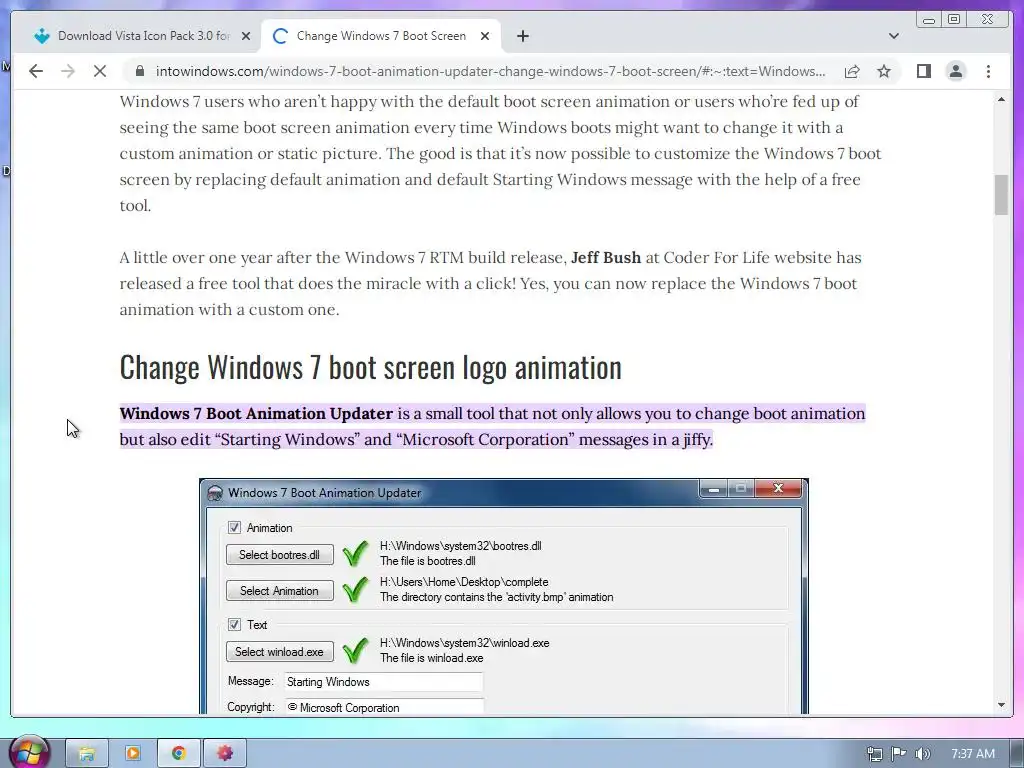Click the volume speaker tray icon

[x=922, y=754]
